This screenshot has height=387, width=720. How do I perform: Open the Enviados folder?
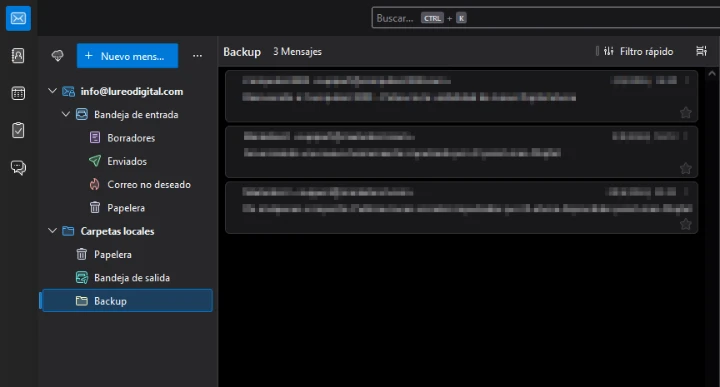(127, 162)
